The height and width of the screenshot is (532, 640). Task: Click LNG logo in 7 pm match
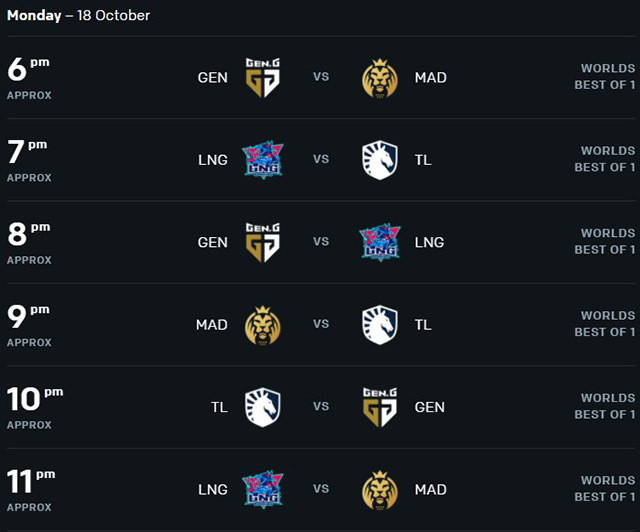click(262, 160)
